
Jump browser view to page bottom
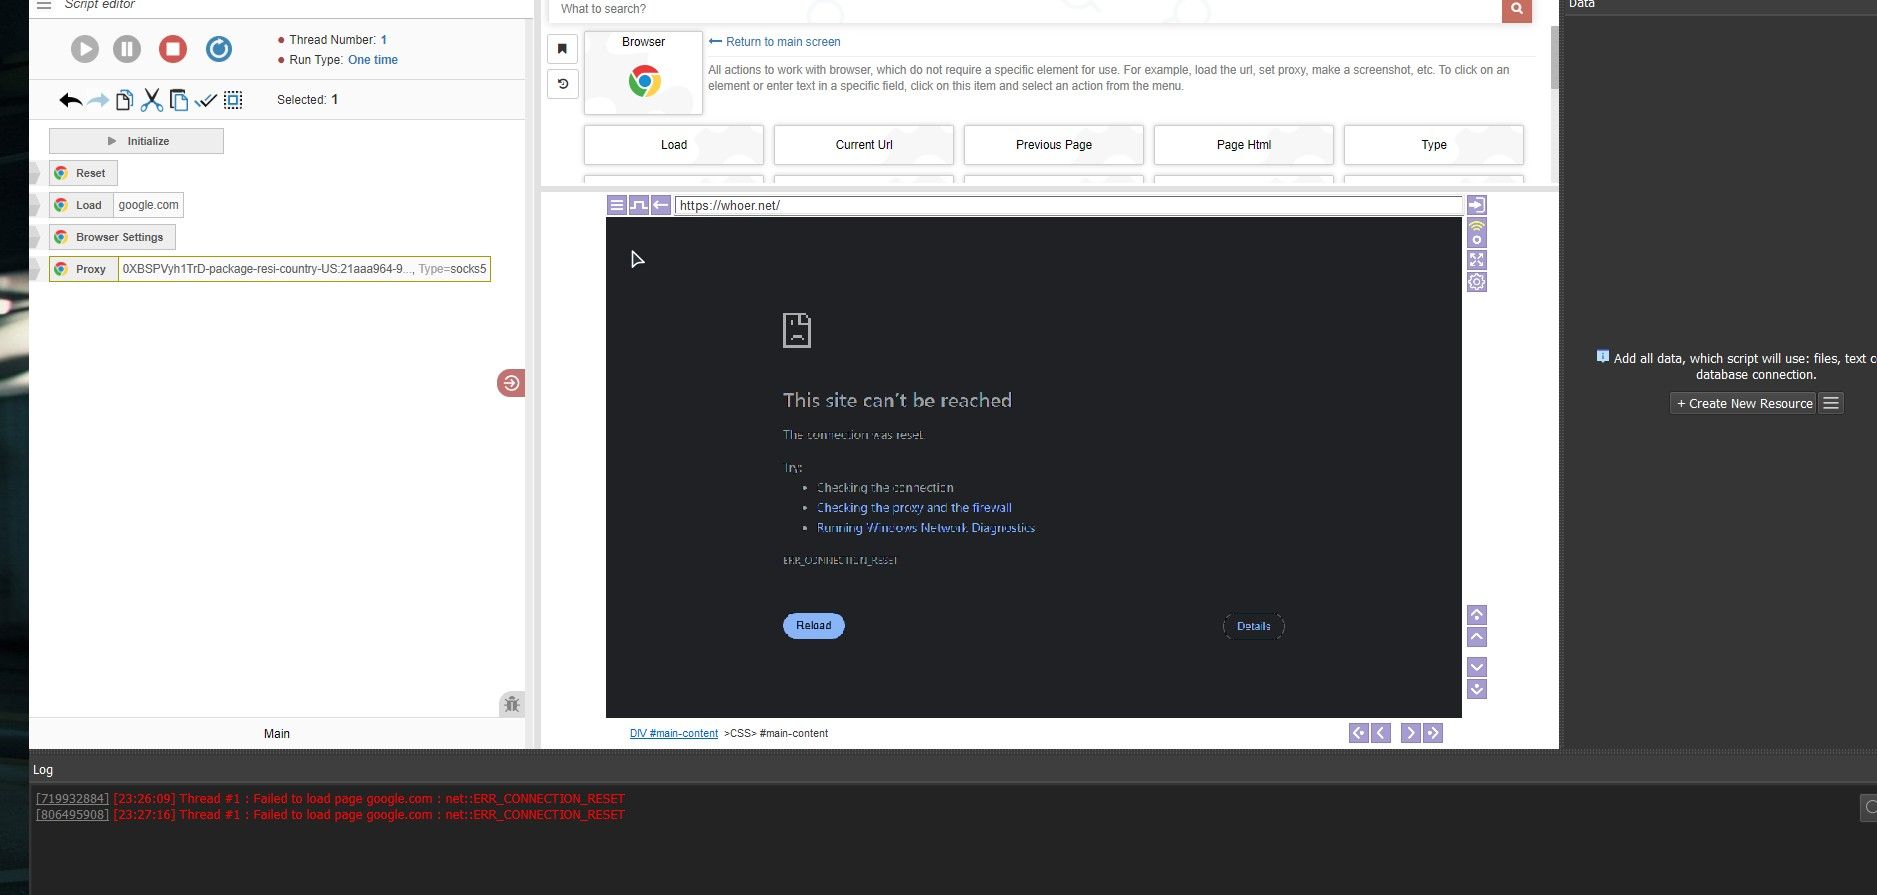[1477, 689]
